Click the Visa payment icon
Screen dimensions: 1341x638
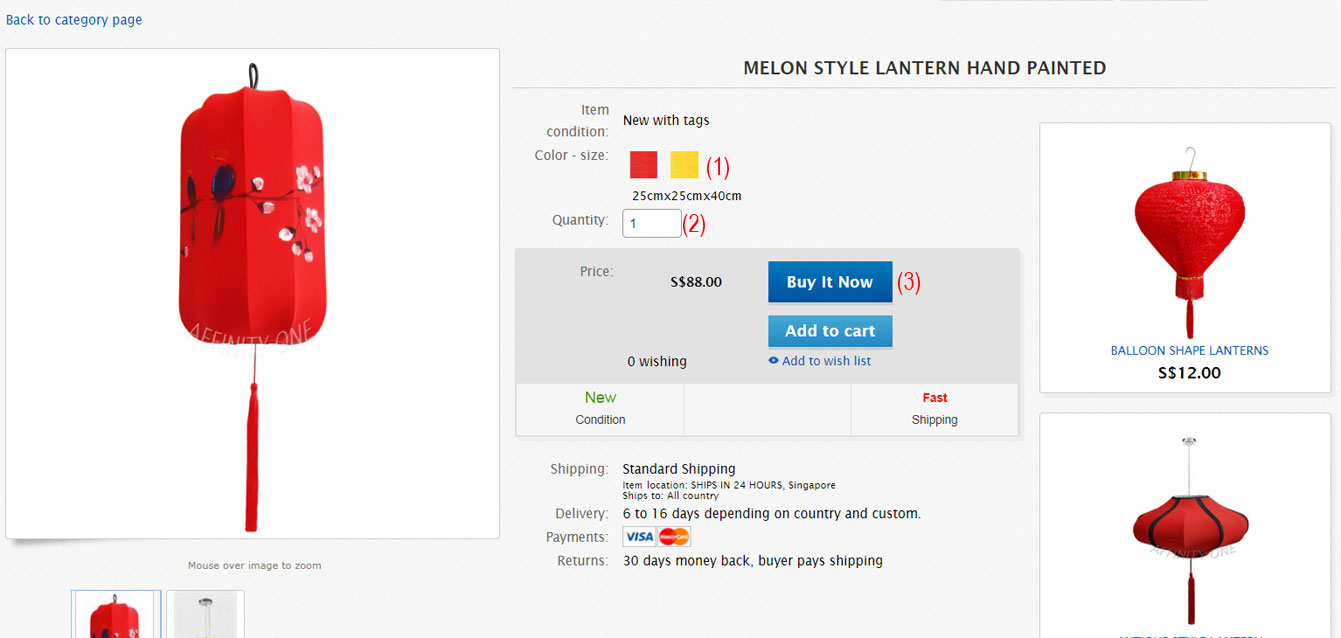coord(639,537)
